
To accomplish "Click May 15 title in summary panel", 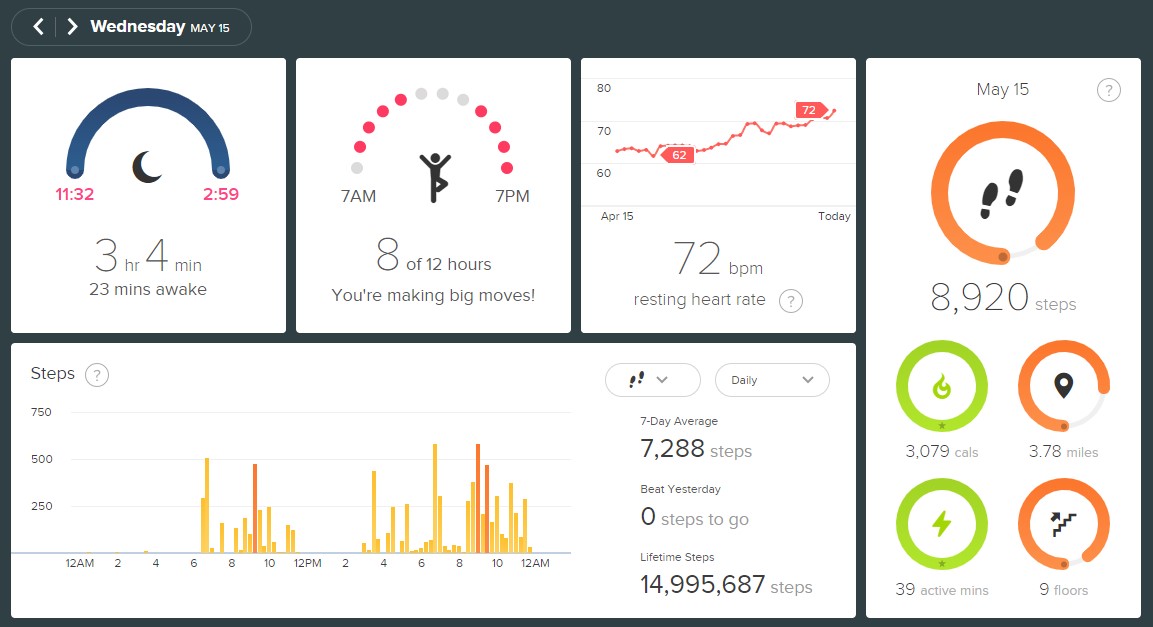I will [1002, 90].
